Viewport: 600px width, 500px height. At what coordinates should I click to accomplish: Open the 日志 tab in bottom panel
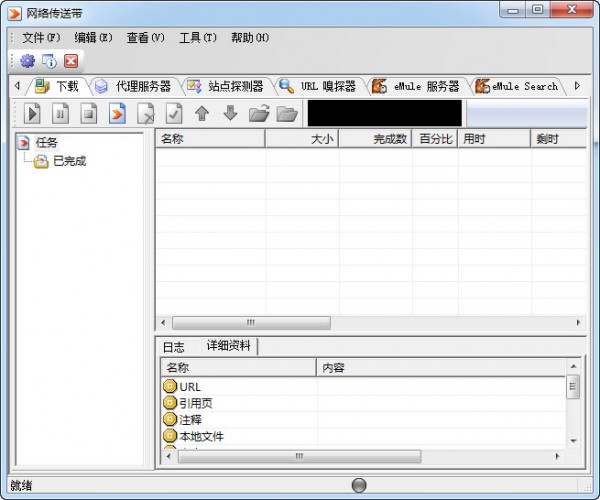(x=174, y=347)
